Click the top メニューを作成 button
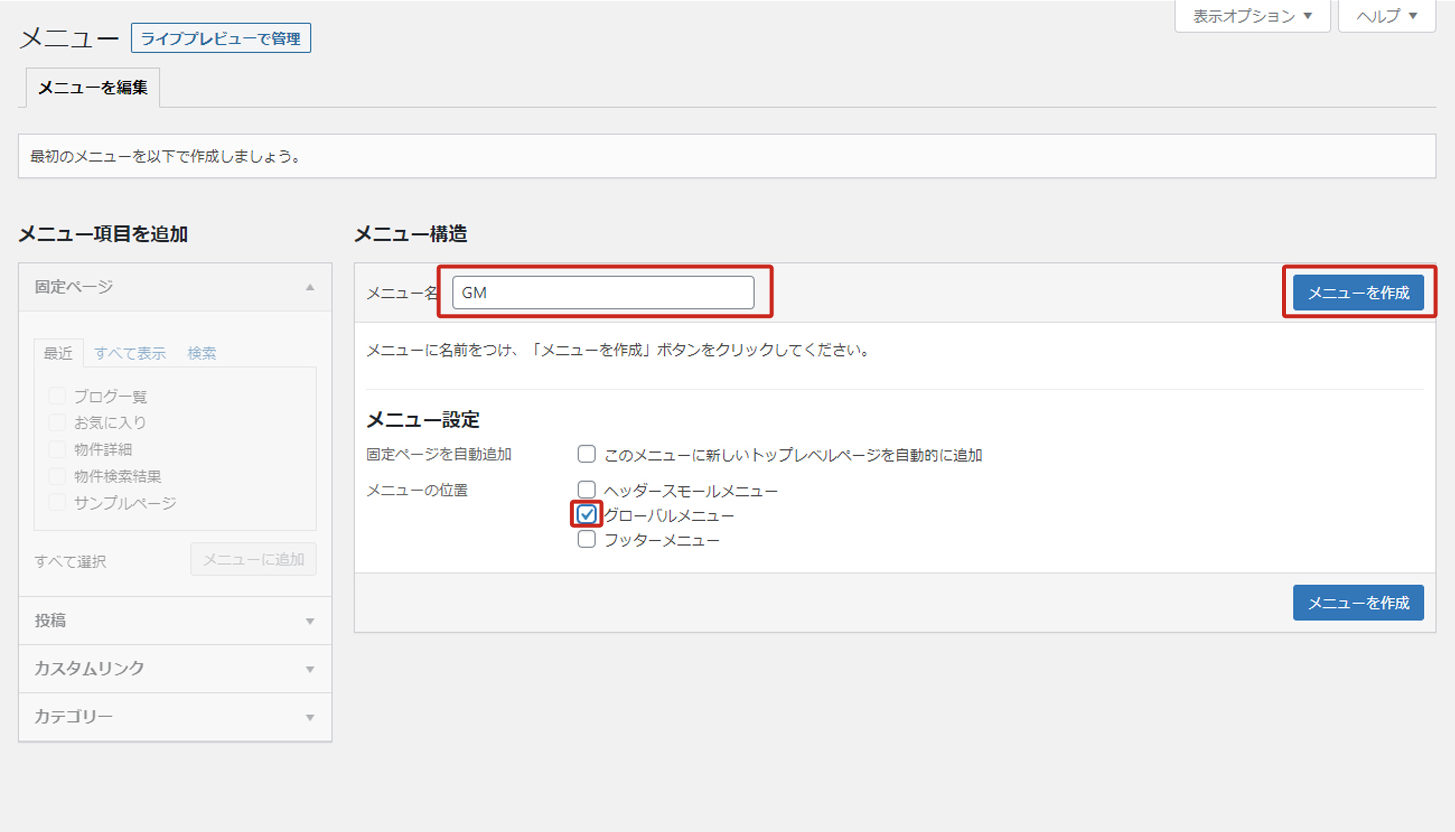This screenshot has width=1455, height=832. pyautogui.click(x=1358, y=293)
